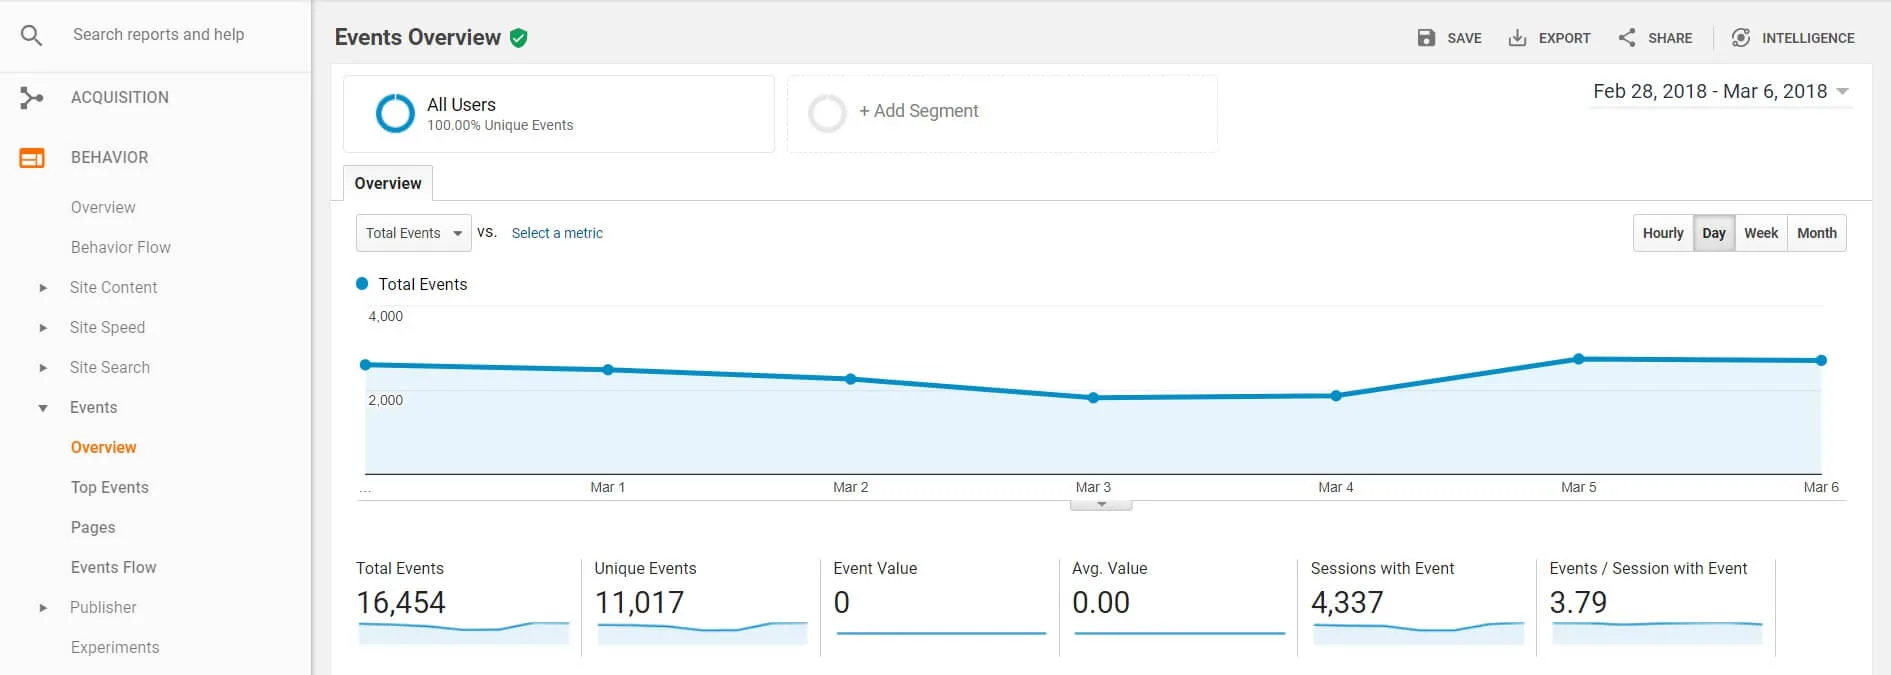The image size is (1891, 675).
Task: Click the Mar 1 data point
Action: (608, 370)
